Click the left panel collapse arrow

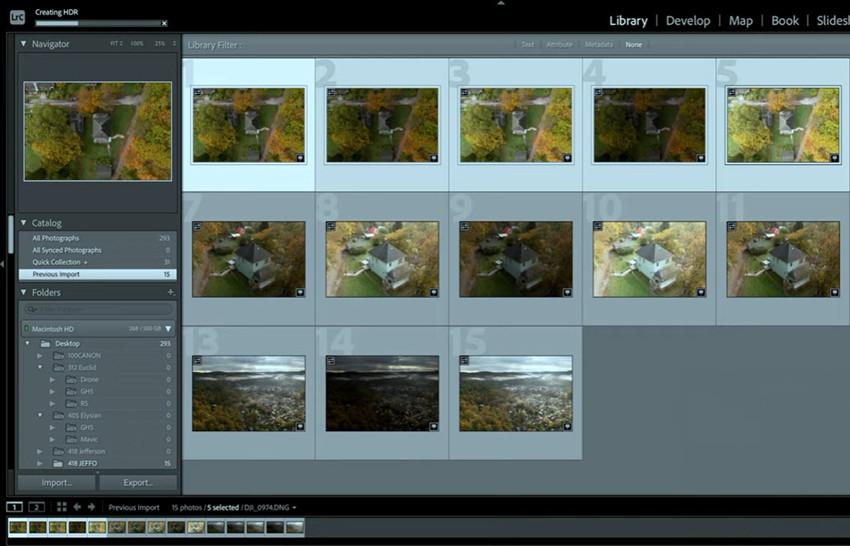point(2,264)
